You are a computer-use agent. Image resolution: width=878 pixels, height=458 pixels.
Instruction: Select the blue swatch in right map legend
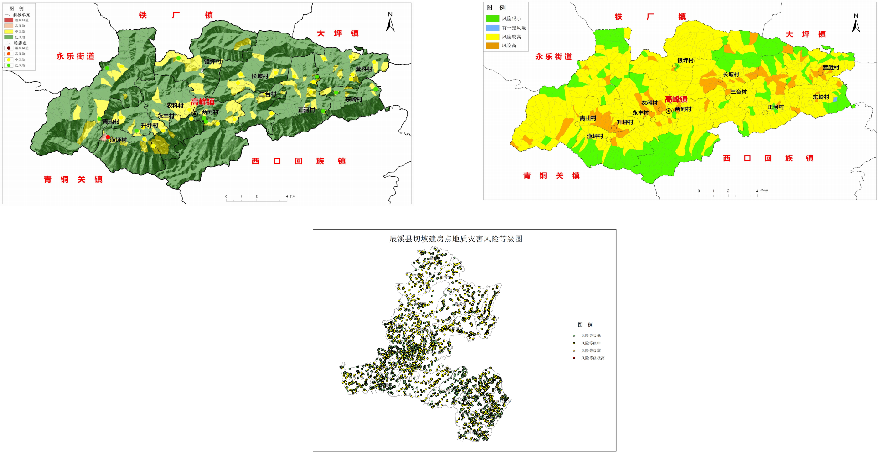pyautogui.click(x=493, y=28)
